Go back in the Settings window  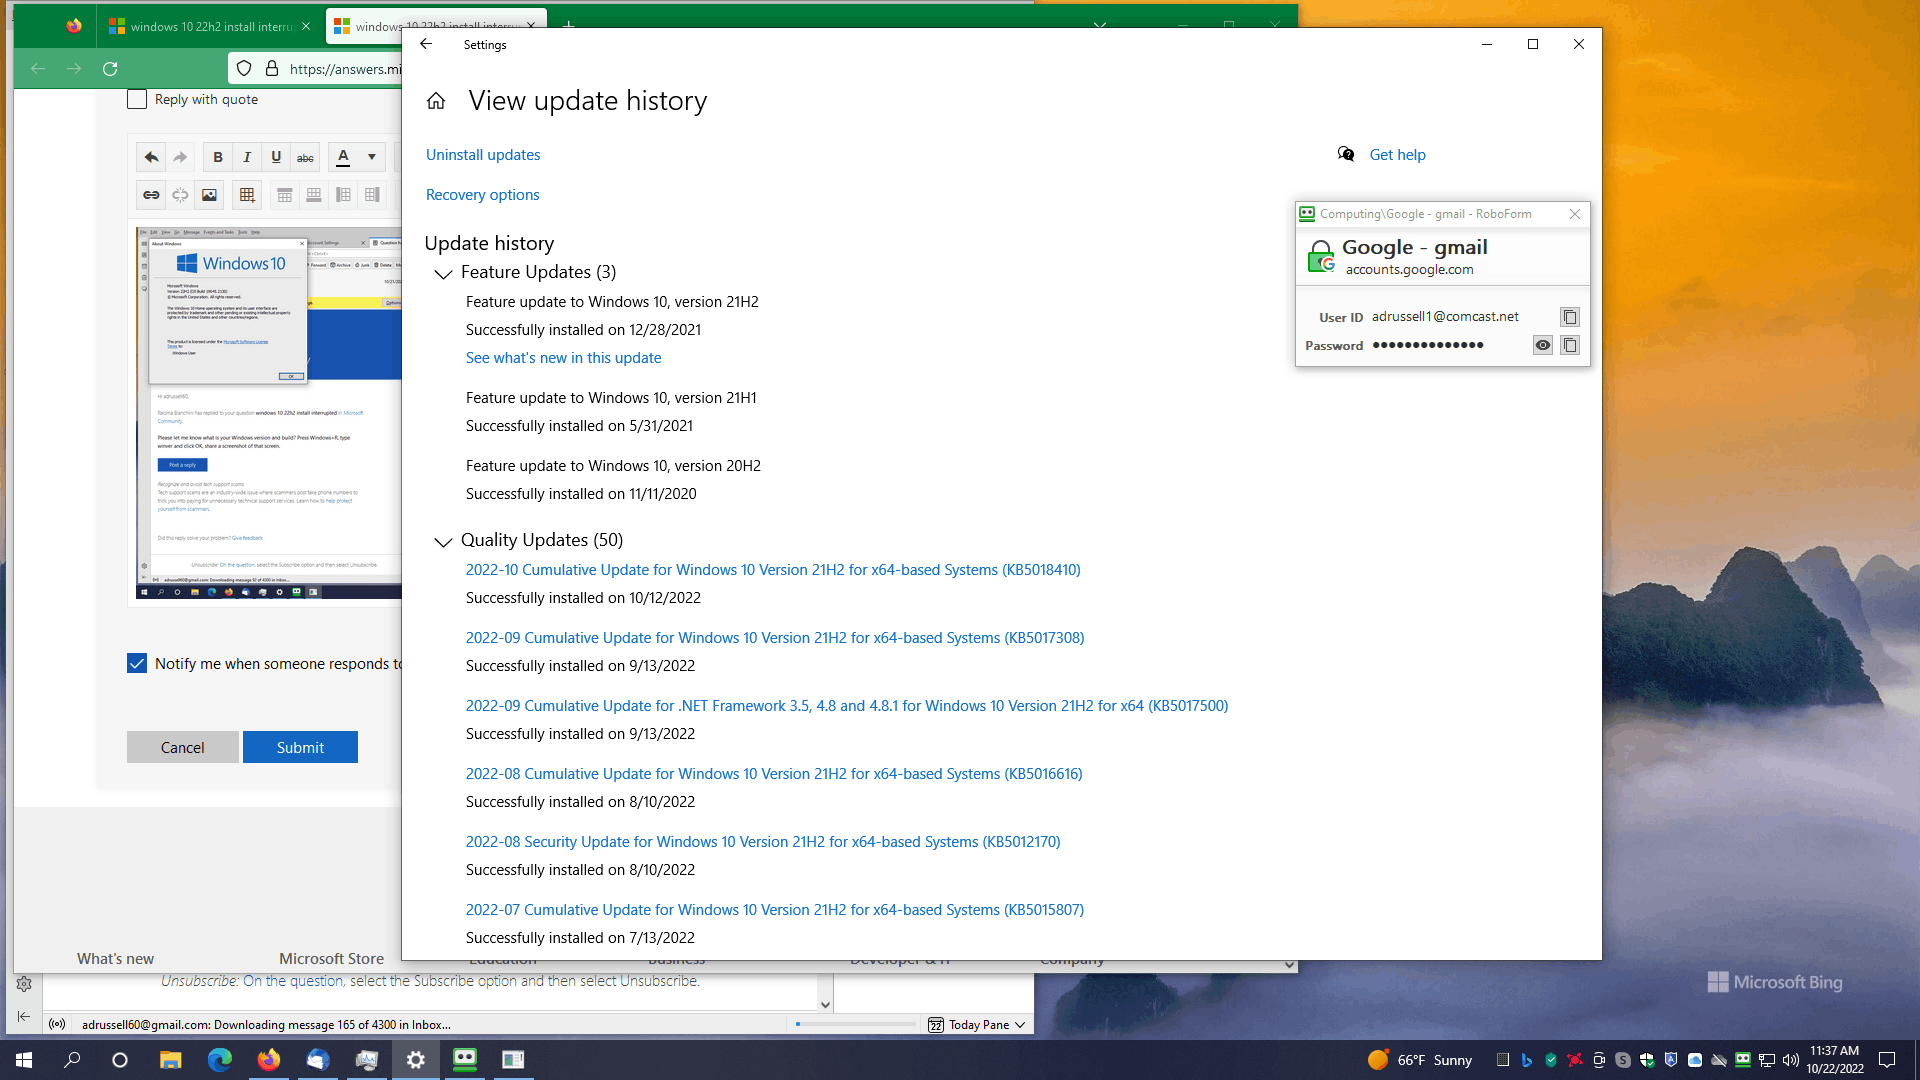click(x=426, y=44)
